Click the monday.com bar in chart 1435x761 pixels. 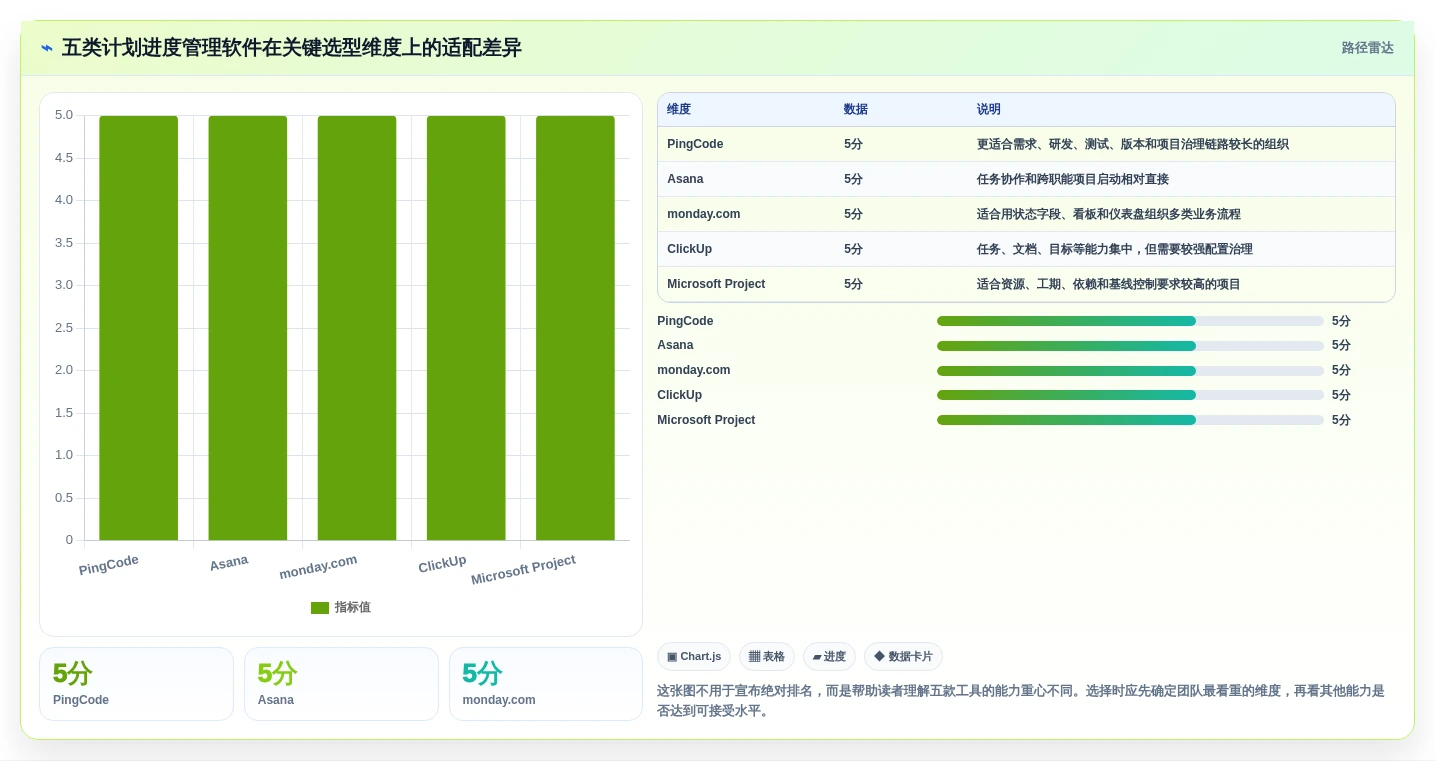point(357,328)
